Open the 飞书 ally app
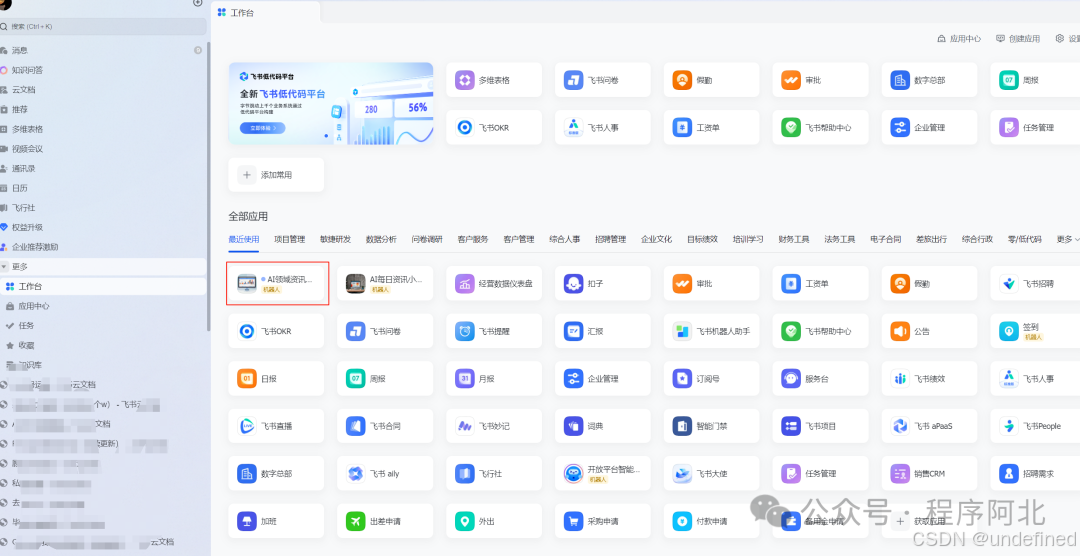This screenshot has width=1080, height=556. coord(385,474)
